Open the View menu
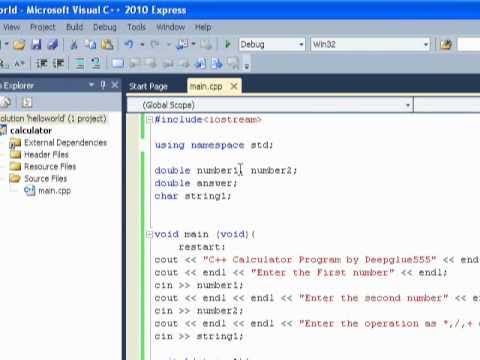Viewport: 480px width, 360px height. (x=12, y=27)
